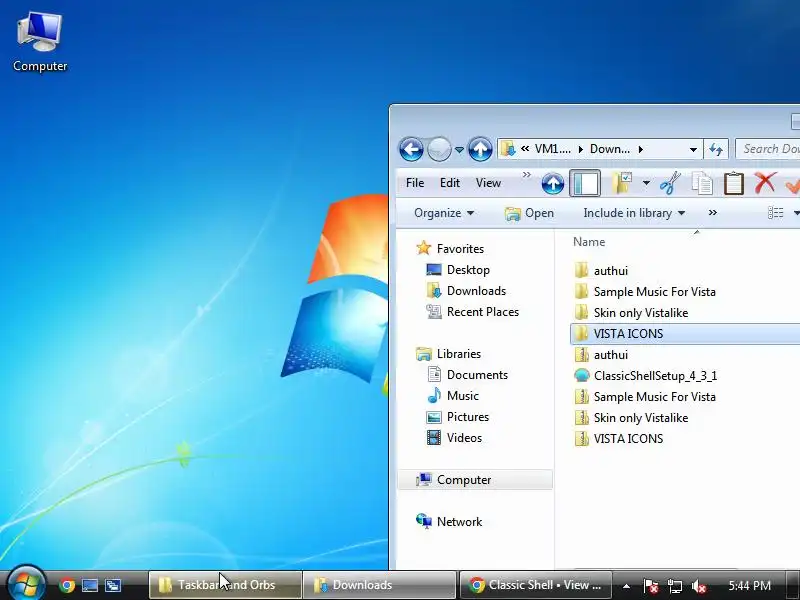
Task: Click the Open command button
Action: 529,213
